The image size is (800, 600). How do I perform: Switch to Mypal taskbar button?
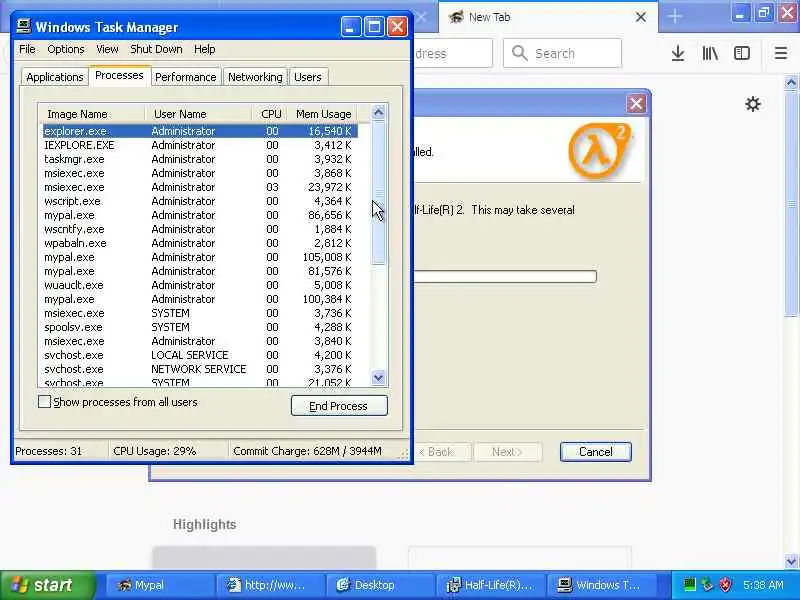(159, 585)
